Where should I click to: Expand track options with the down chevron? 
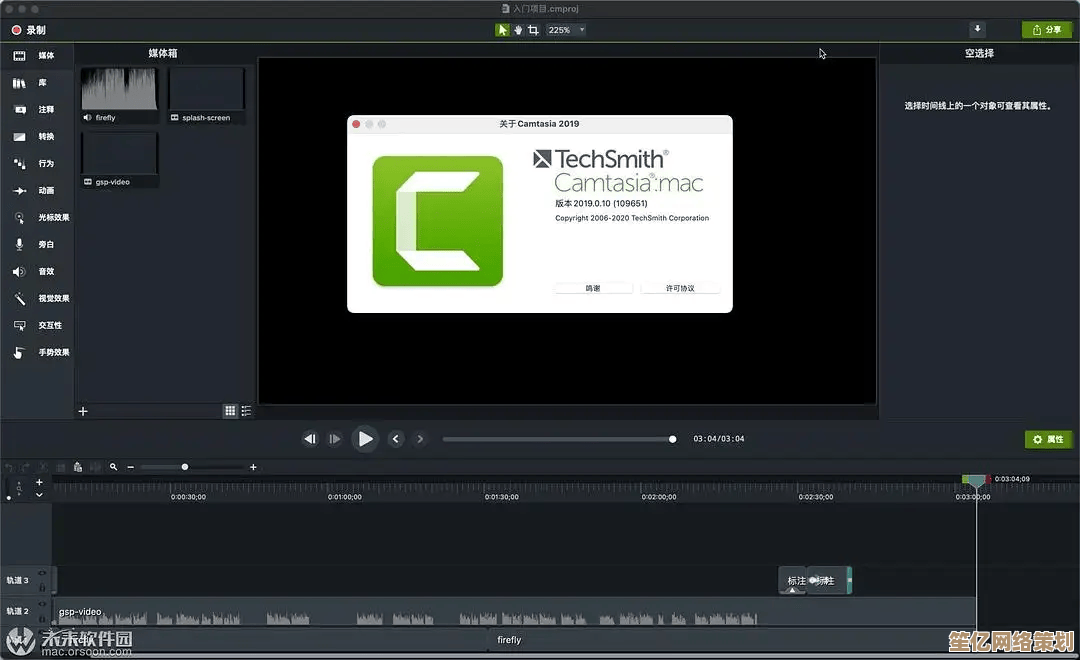click(x=39, y=495)
